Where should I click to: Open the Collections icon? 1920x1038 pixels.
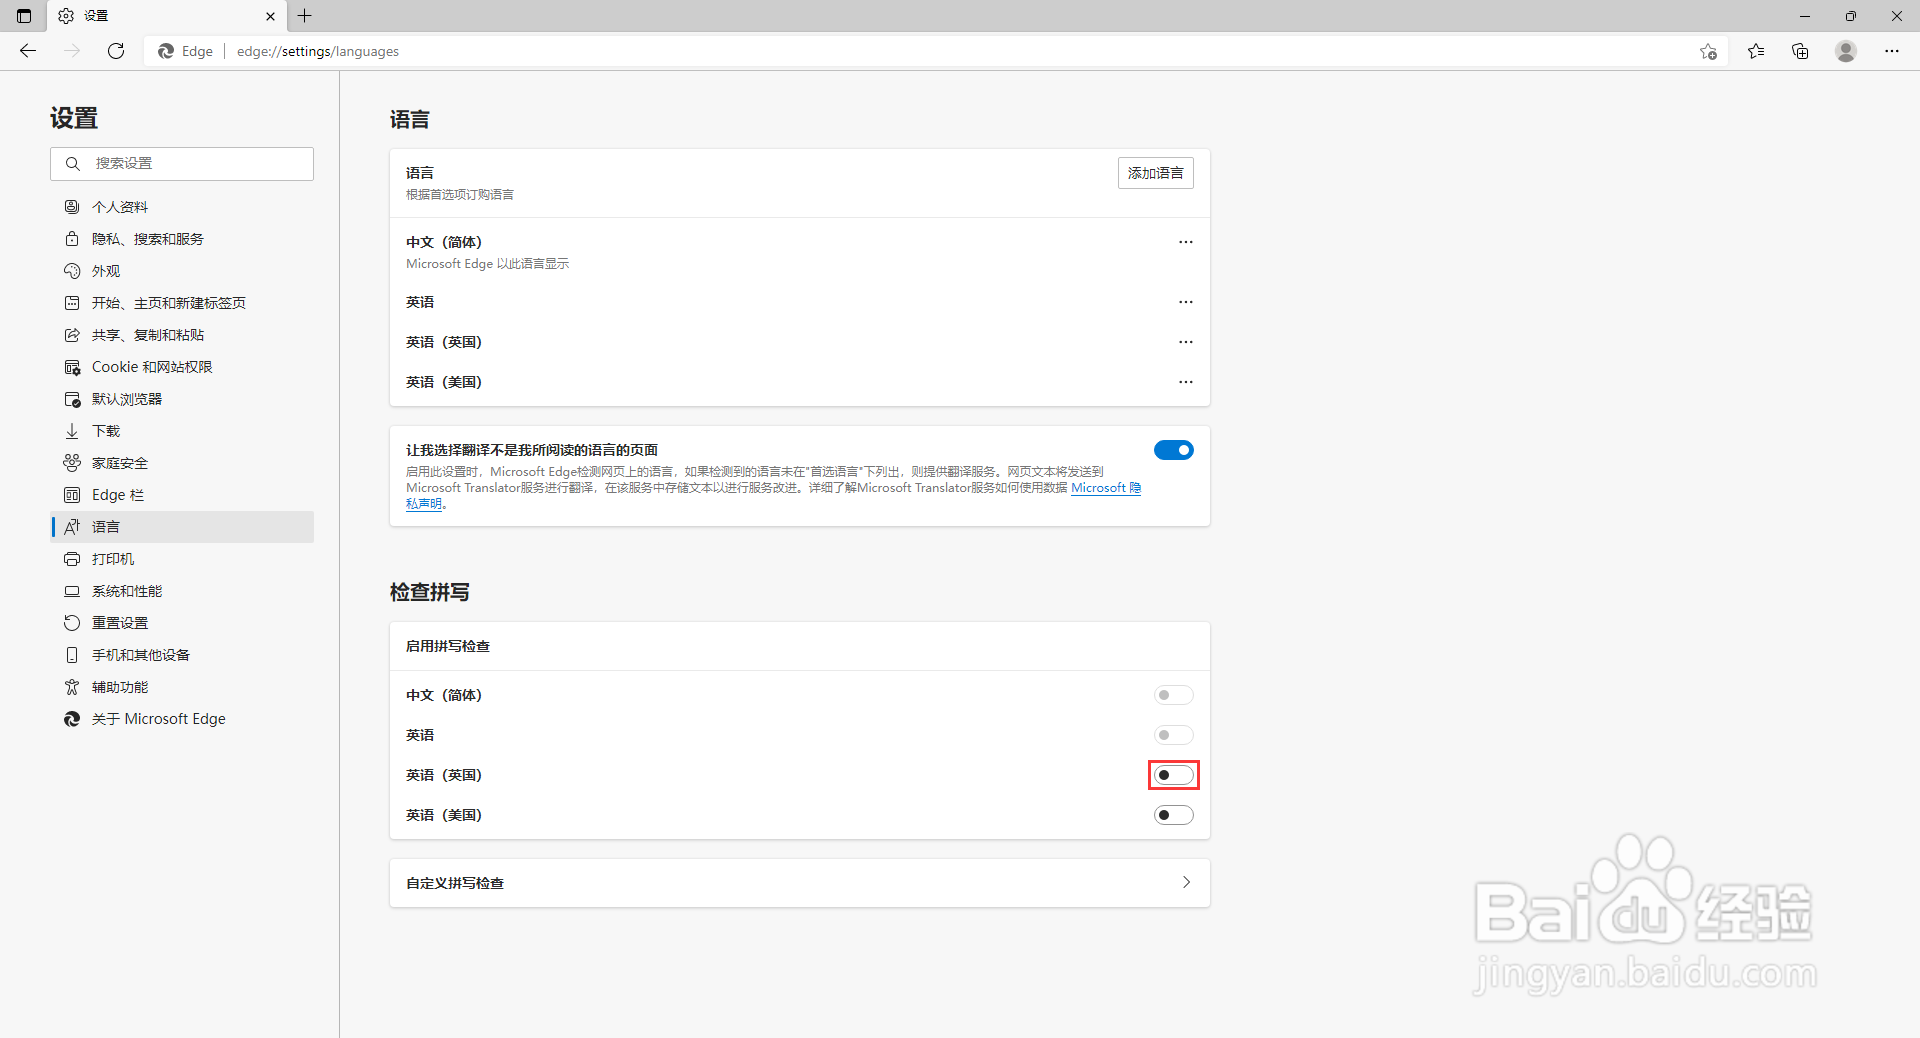[1800, 51]
